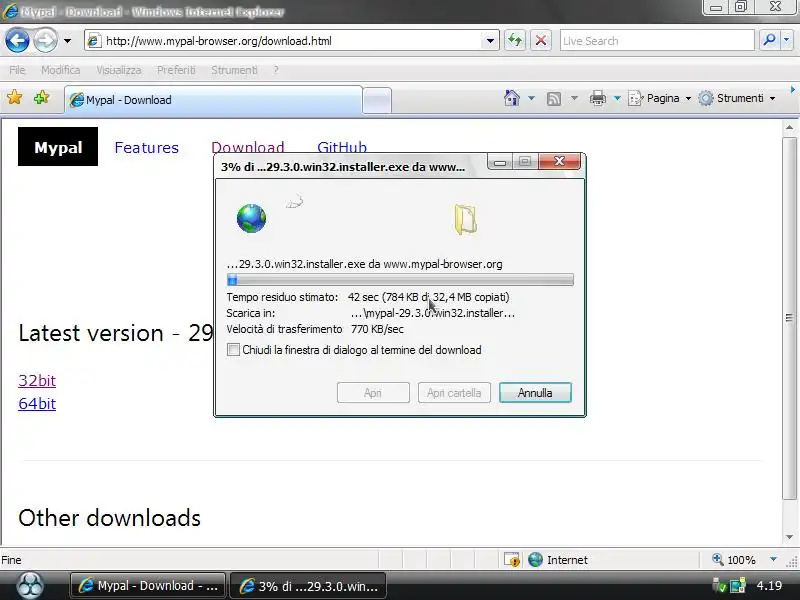Open the GitHub link
The image size is (800, 600).
pos(342,147)
